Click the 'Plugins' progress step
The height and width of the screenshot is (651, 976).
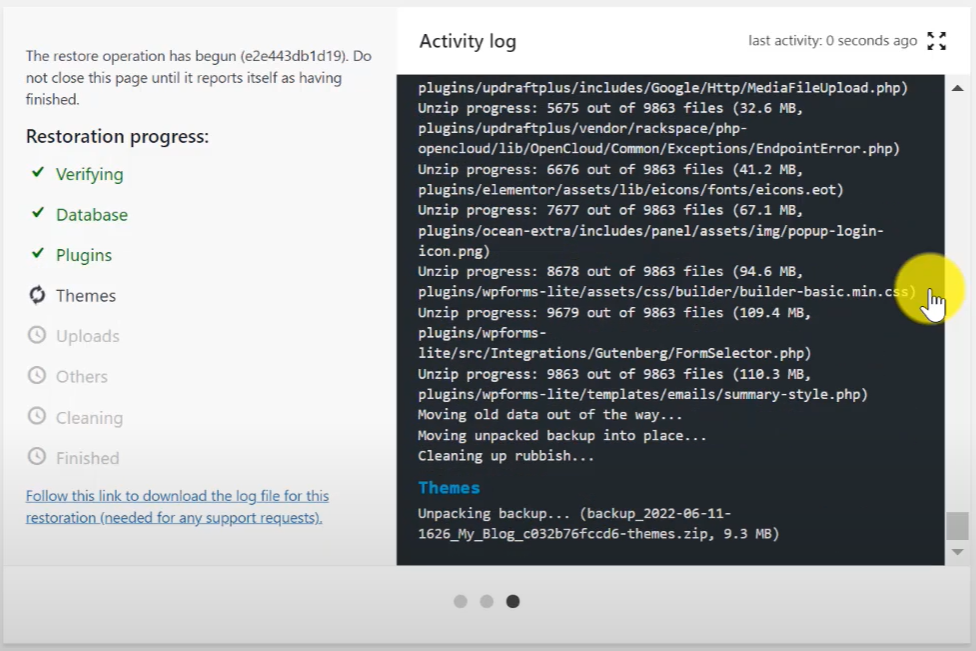tap(84, 255)
